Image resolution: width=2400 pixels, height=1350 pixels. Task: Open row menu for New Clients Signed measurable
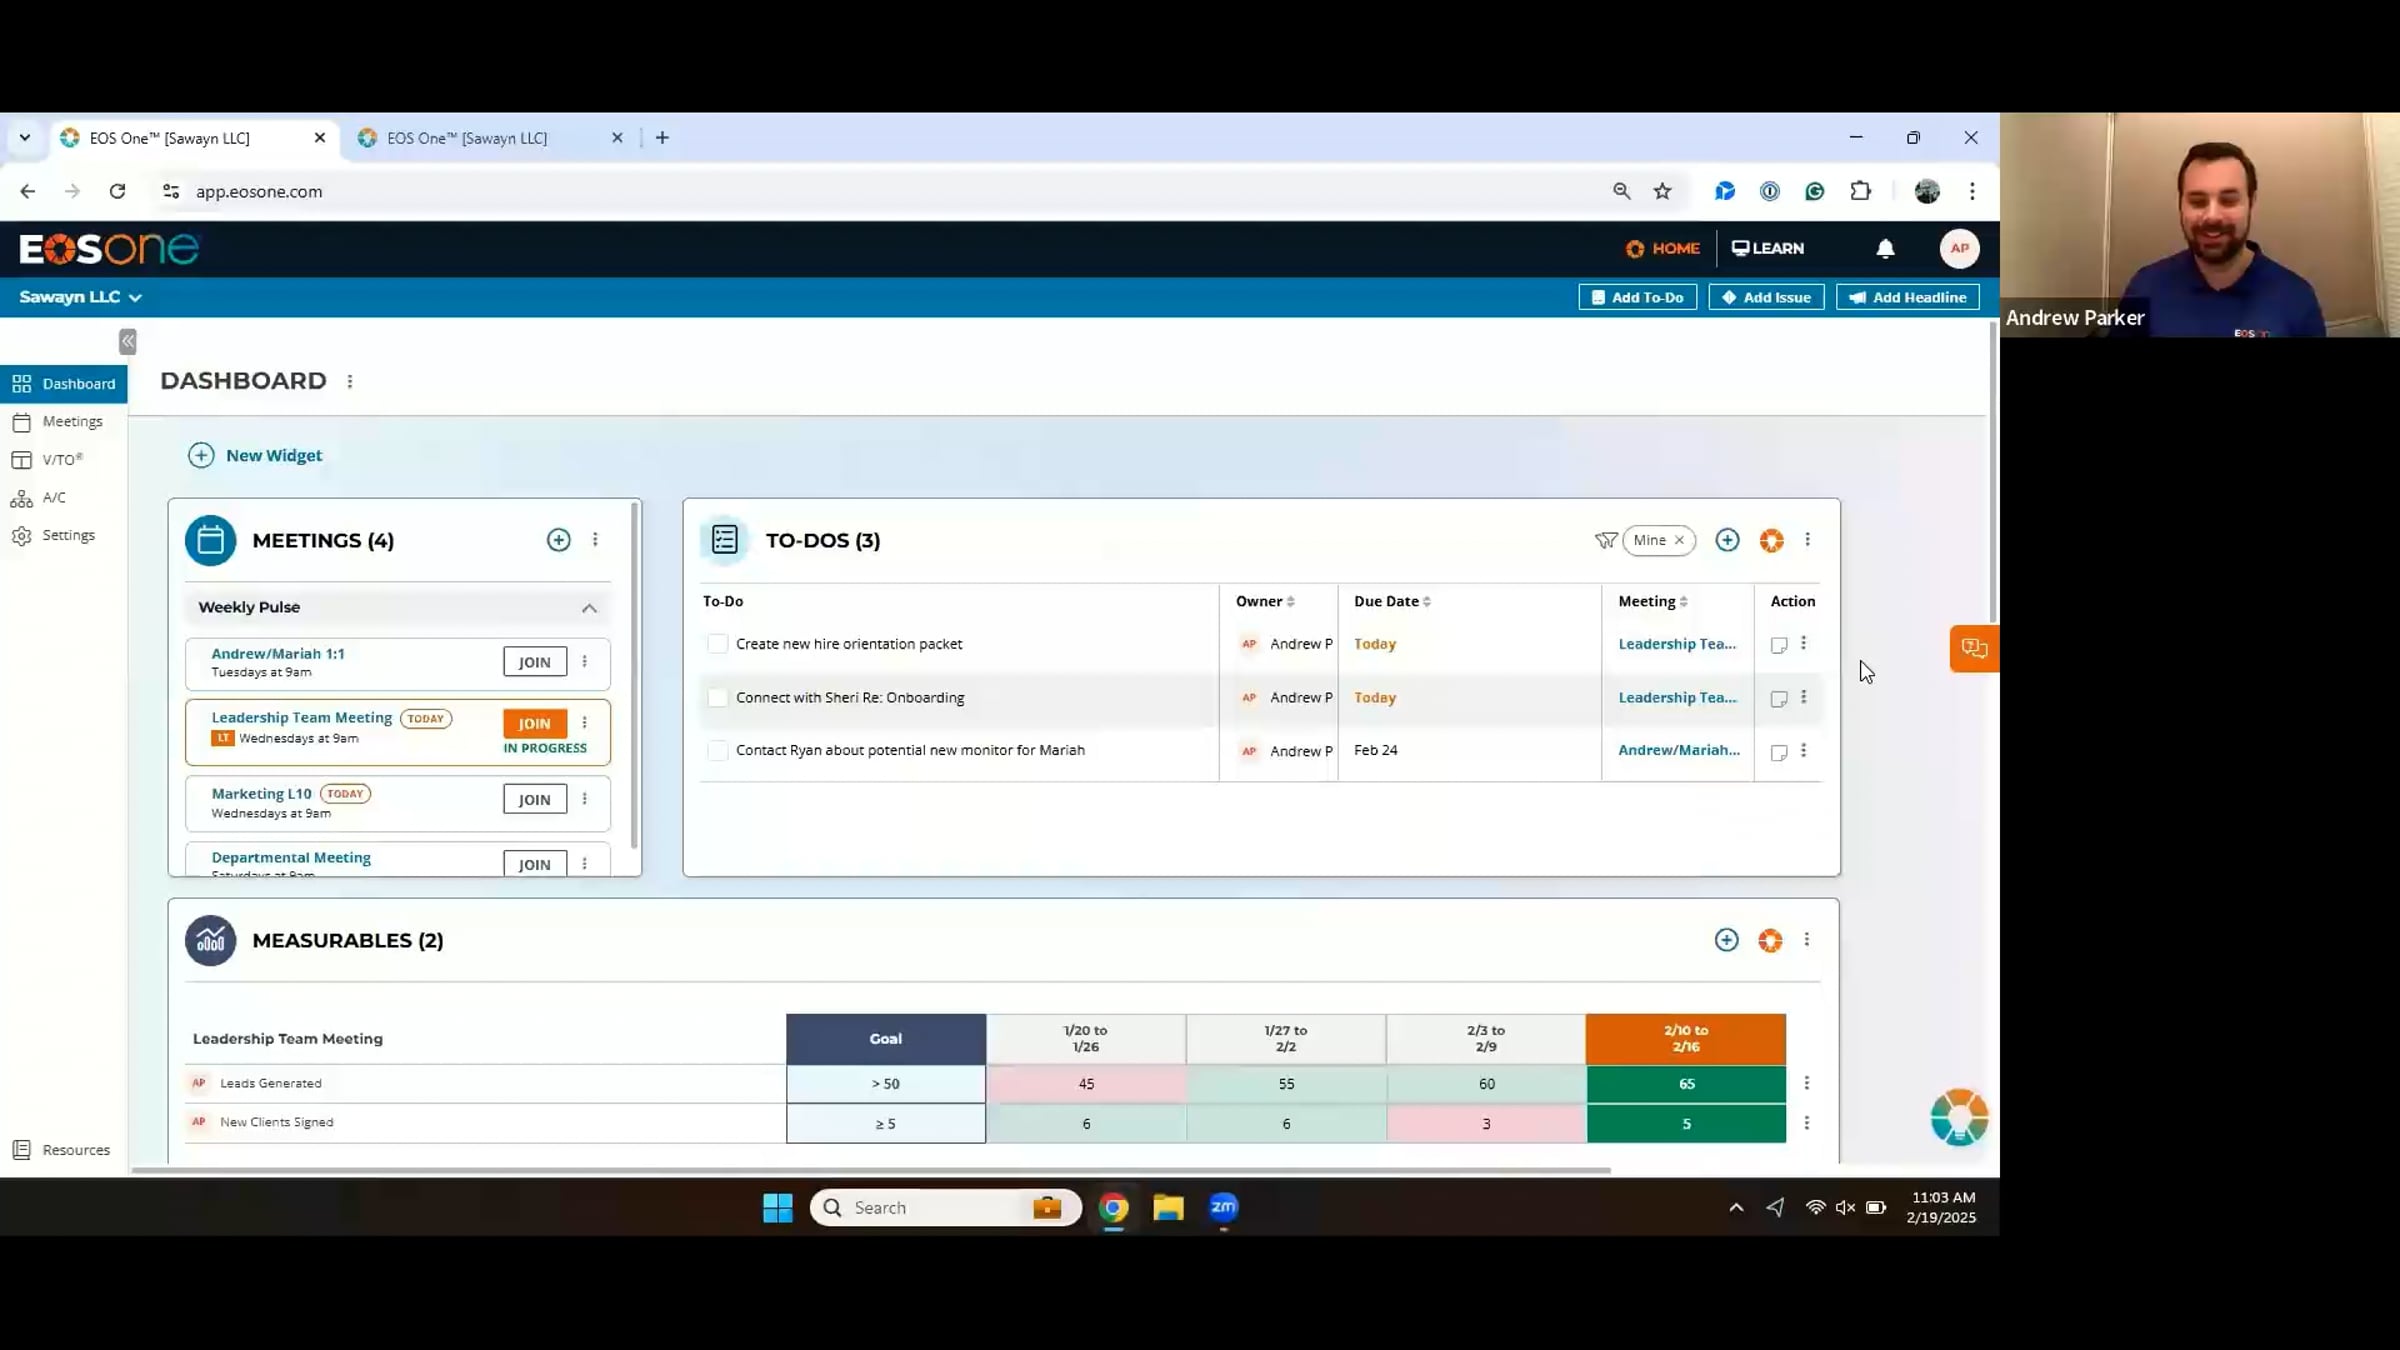1806,1123
